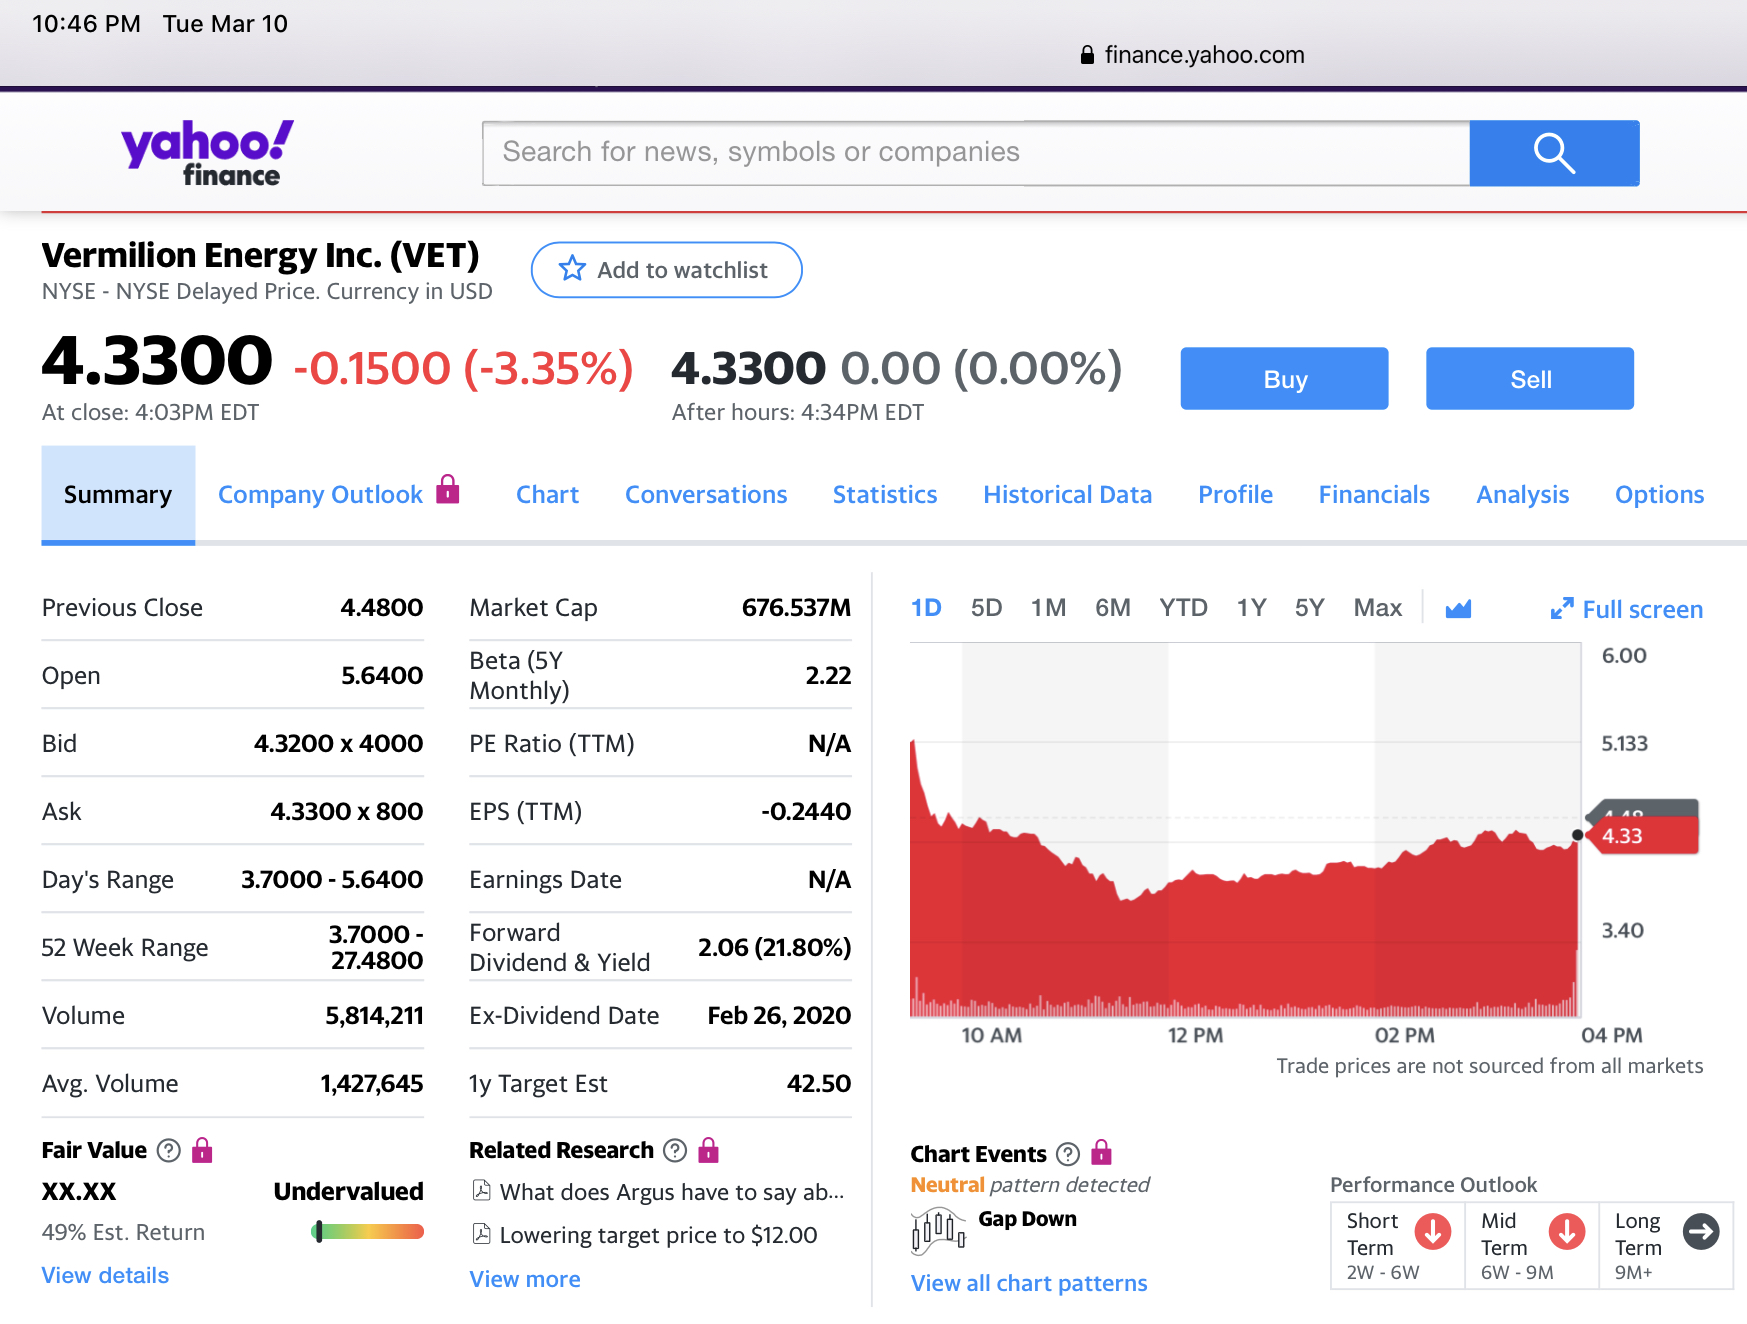Select the YTD chart range
Viewport: 1747px width, 1324px height.
[x=1183, y=608]
